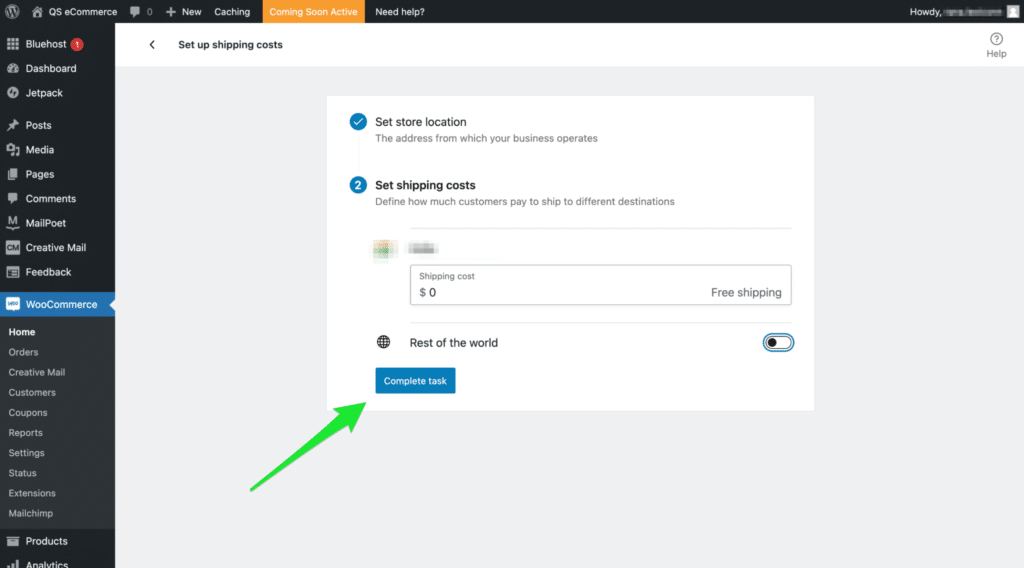1024x568 pixels.
Task: Click the Comments icon in sidebar
Action: pos(12,198)
